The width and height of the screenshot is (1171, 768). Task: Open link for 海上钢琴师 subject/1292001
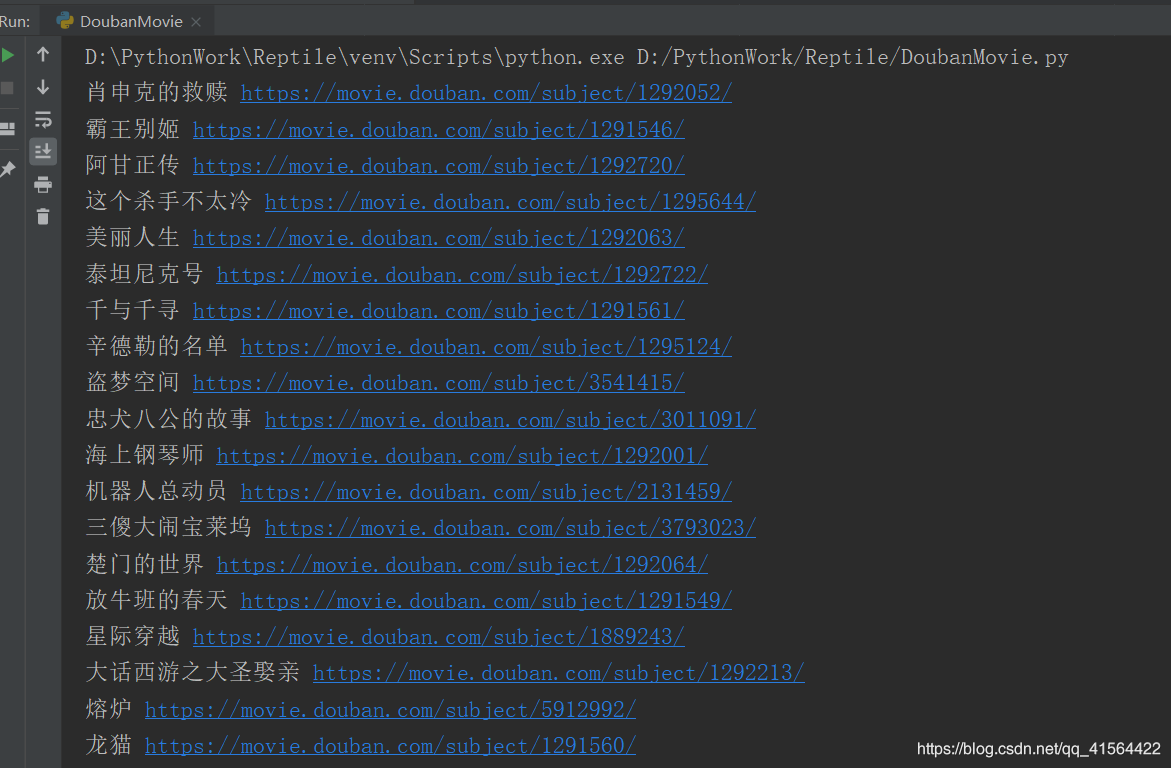pos(462,456)
